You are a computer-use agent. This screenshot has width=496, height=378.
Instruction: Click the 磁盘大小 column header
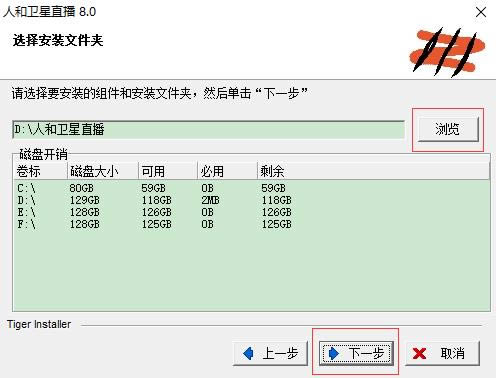point(103,171)
